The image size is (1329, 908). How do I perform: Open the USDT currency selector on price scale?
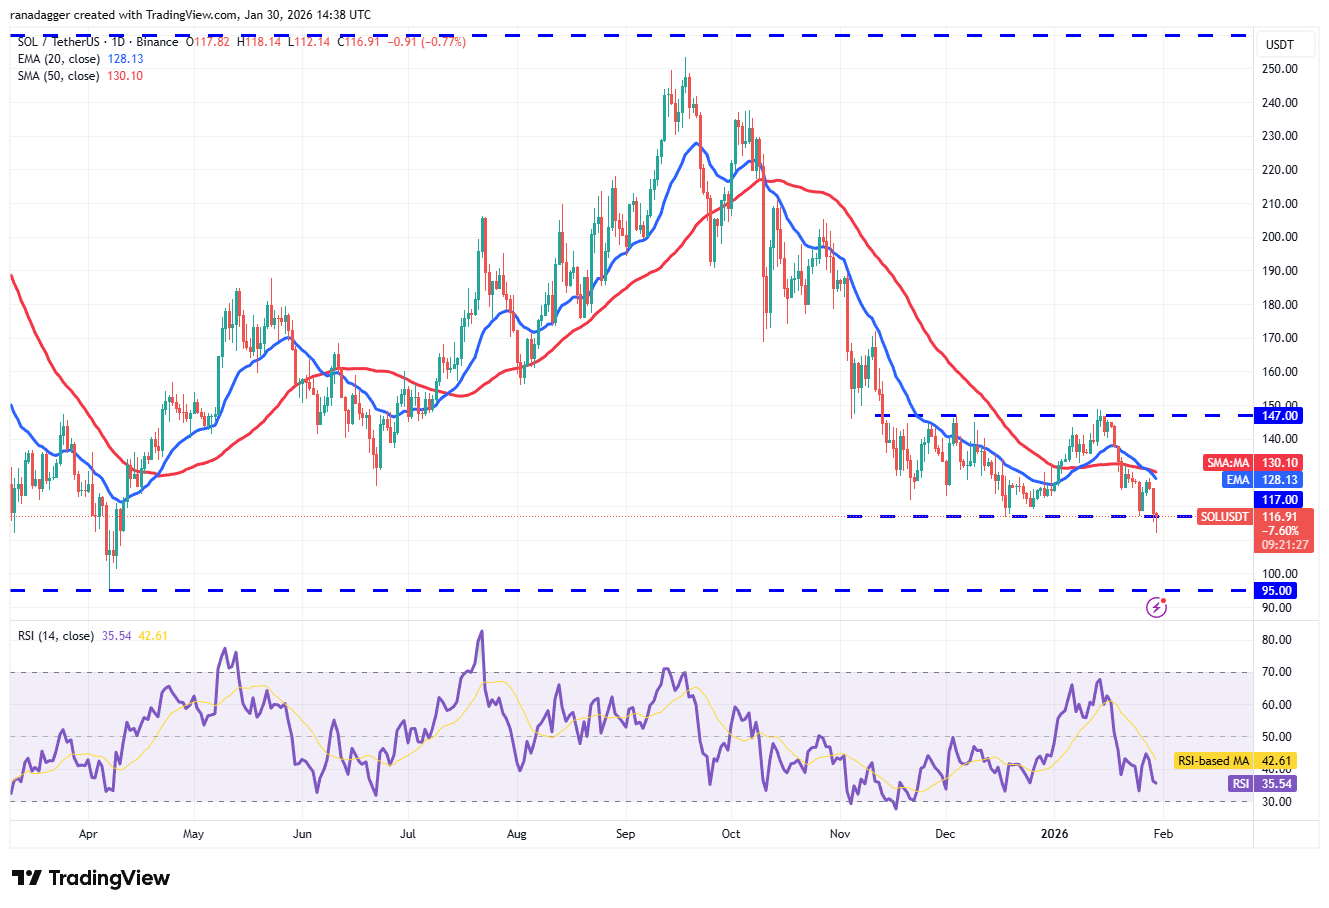[1286, 43]
